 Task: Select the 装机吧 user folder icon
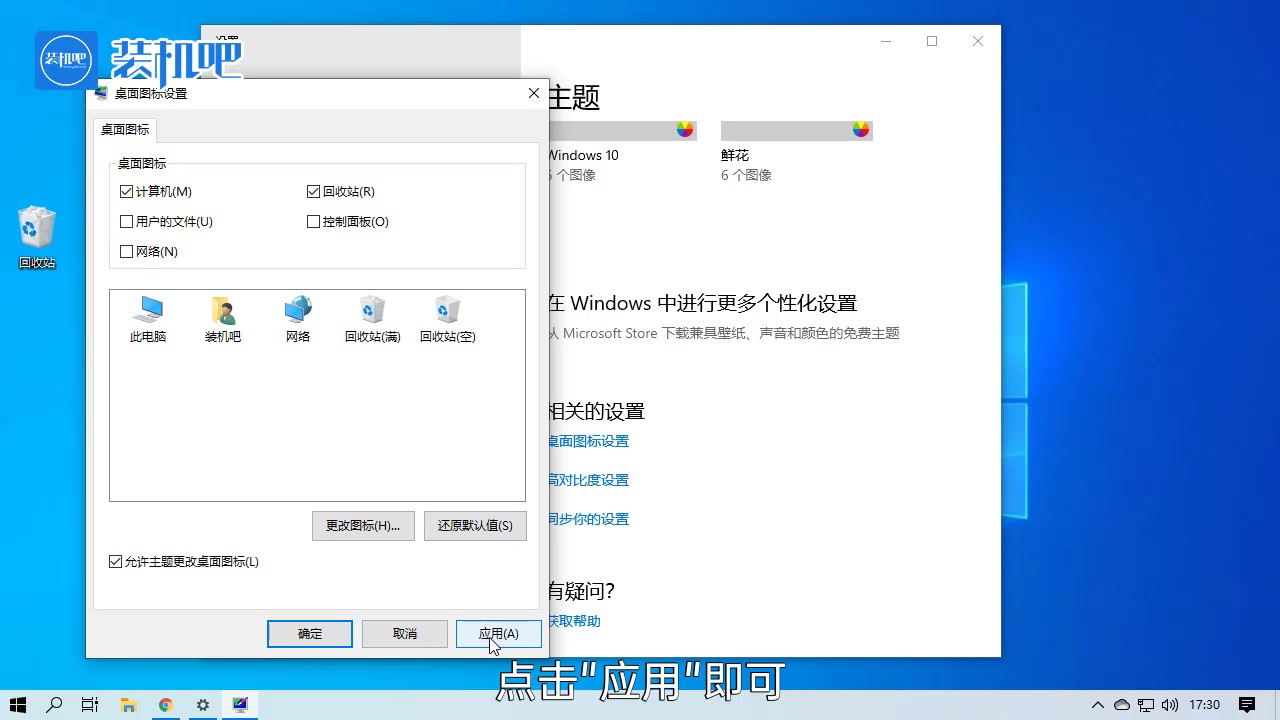coord(223,318)
